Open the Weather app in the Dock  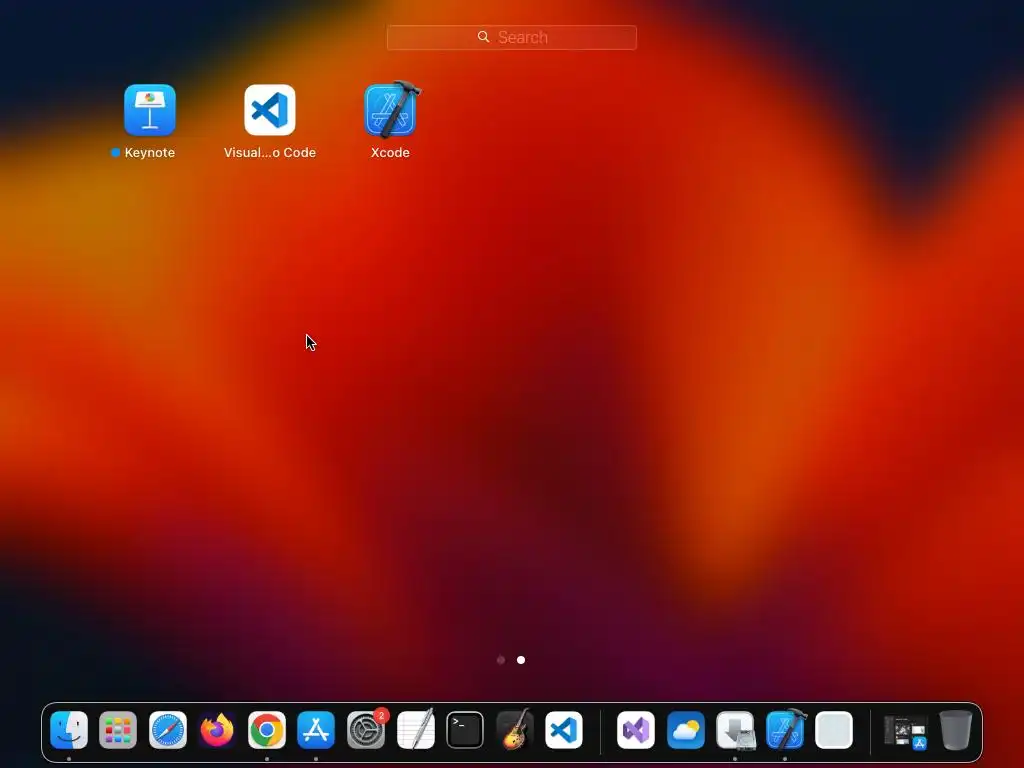click(x=686, y=729)
